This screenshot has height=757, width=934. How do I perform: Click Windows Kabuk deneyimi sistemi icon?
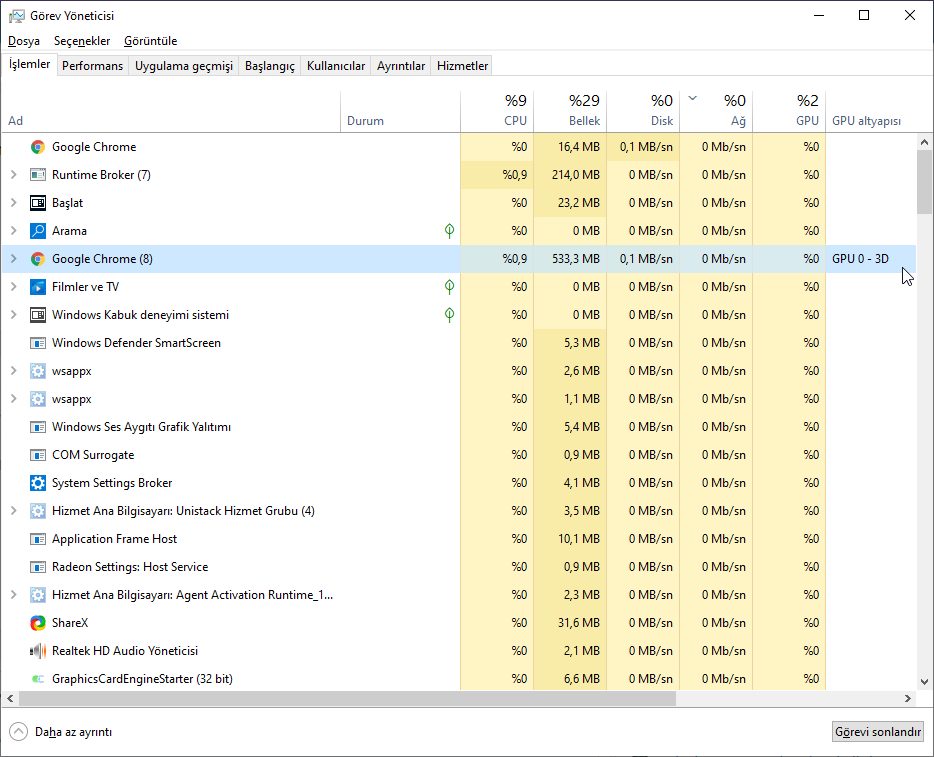pyautogui.click(x=38, y=315)
